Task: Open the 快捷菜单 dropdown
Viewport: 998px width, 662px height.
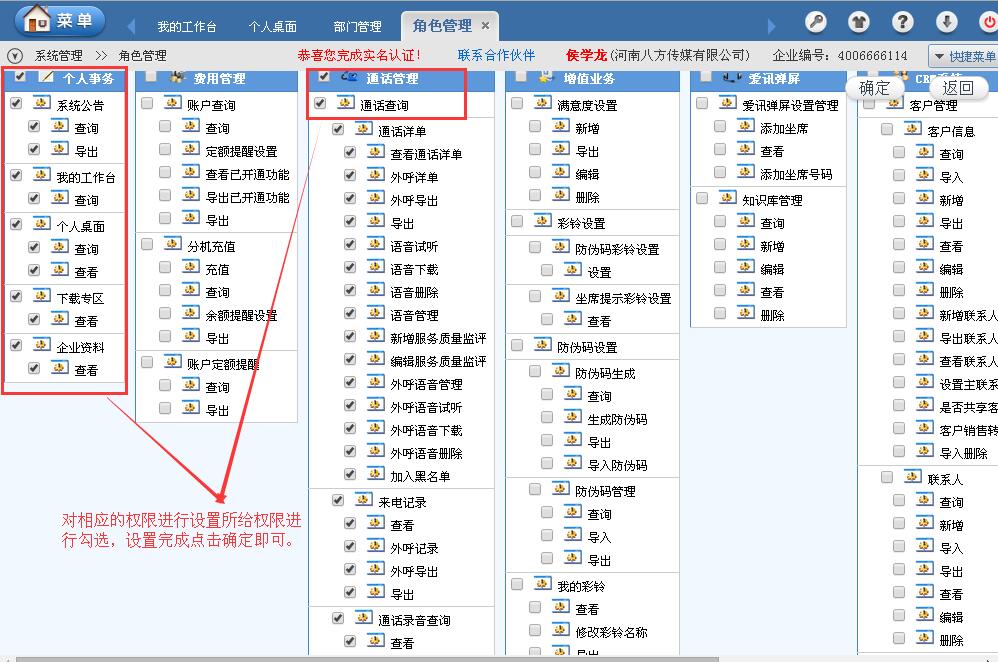Action: coord(964,57)
